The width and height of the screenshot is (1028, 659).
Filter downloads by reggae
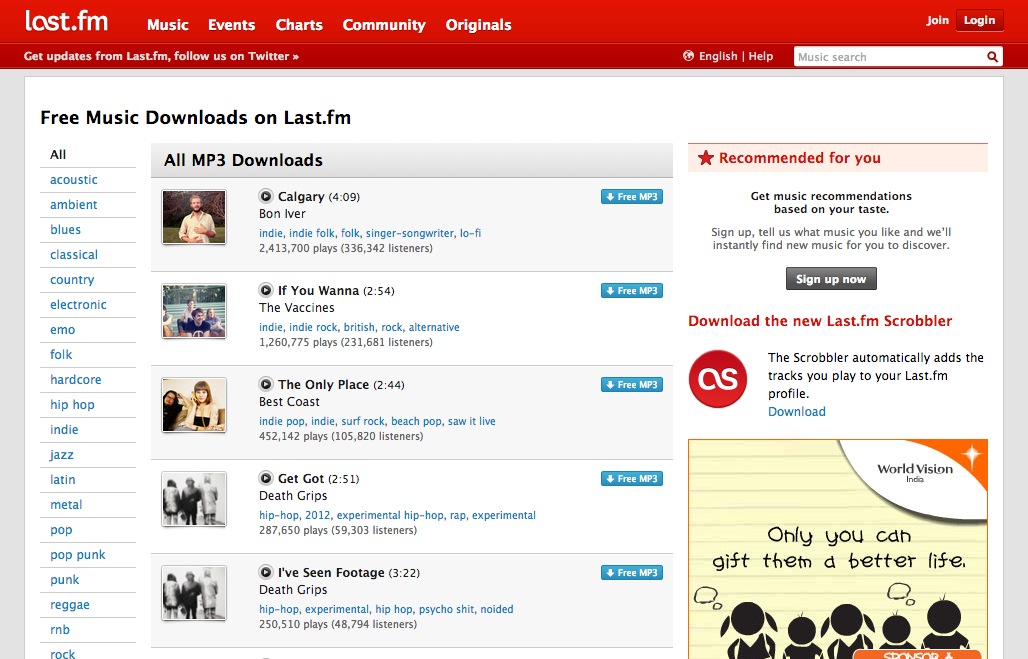coord(69,605)
